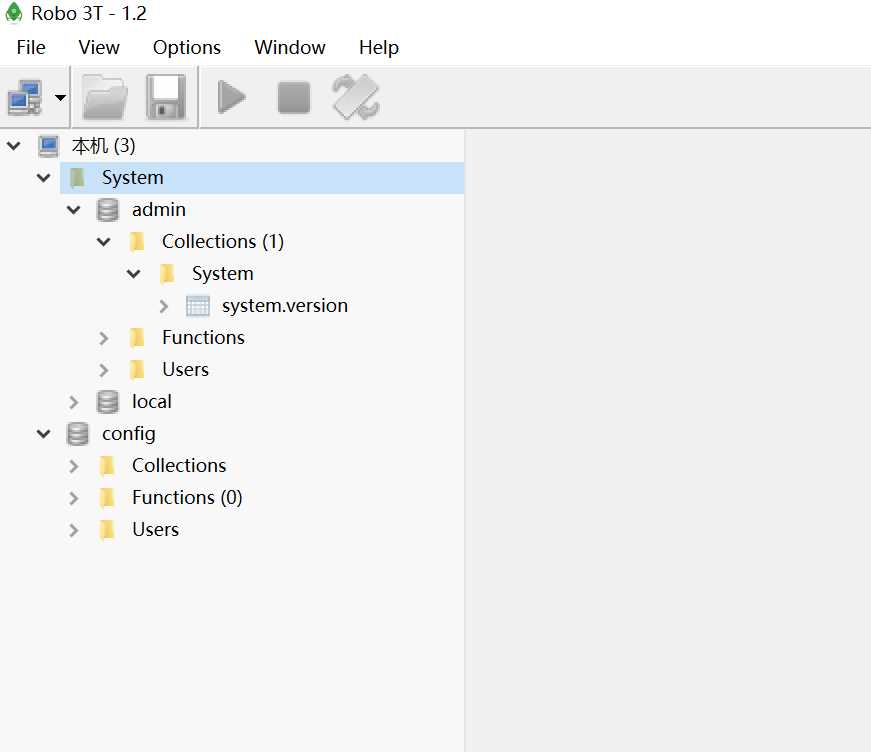The height and width of the screenshot is (752, 871).
Task: Open the View menu
Action: click(99, 47)
